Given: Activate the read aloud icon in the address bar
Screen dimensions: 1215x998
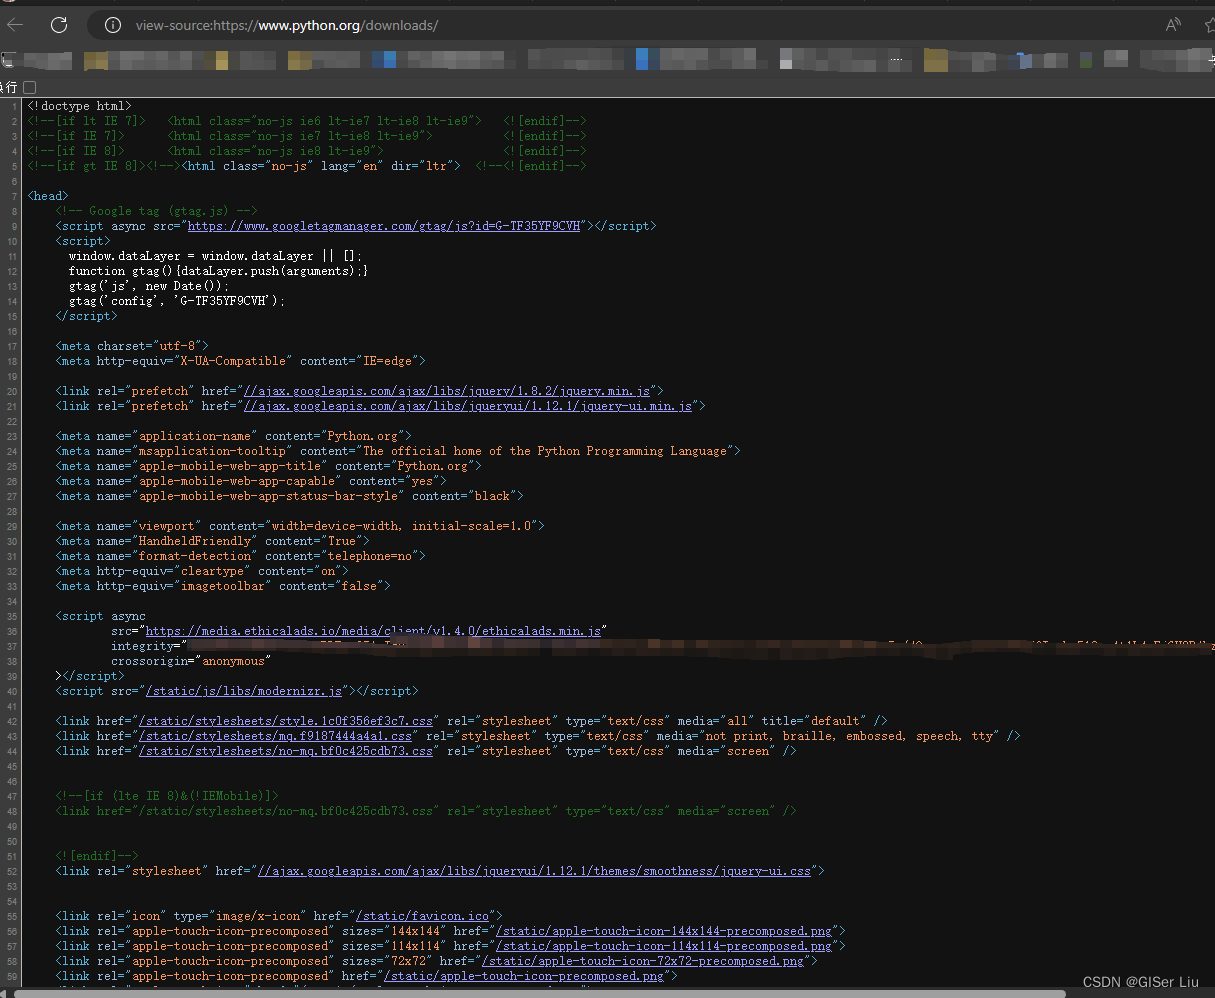Looking at the screenshot, I should coord(1173,25).
